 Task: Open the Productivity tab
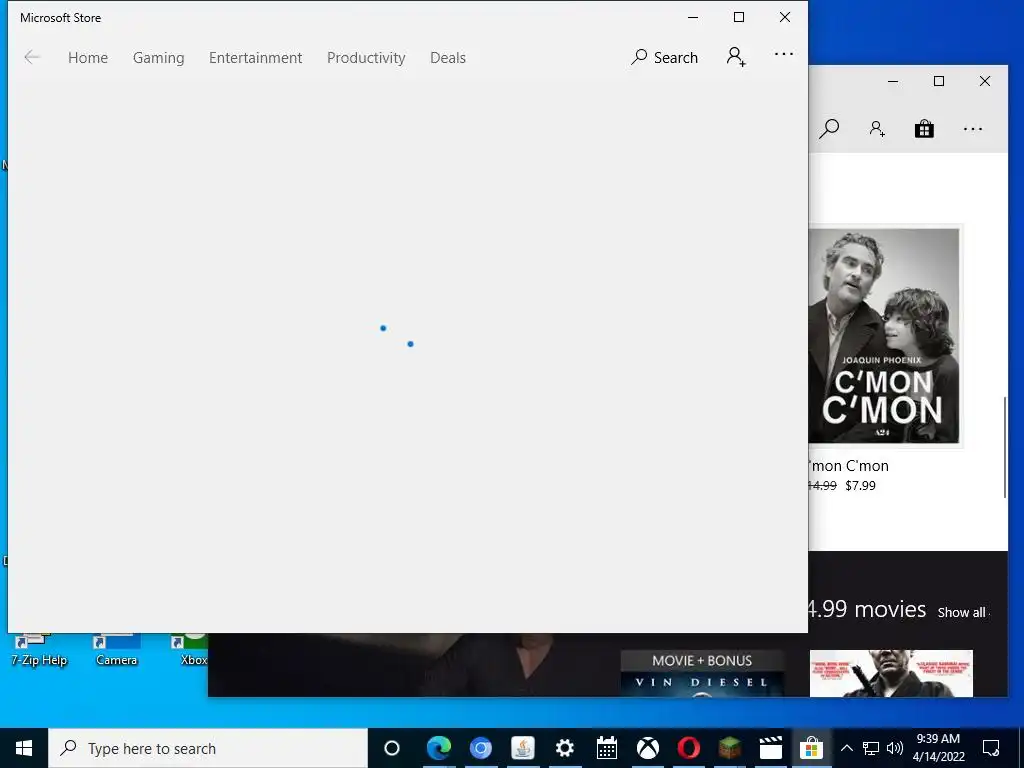[366, 57]
